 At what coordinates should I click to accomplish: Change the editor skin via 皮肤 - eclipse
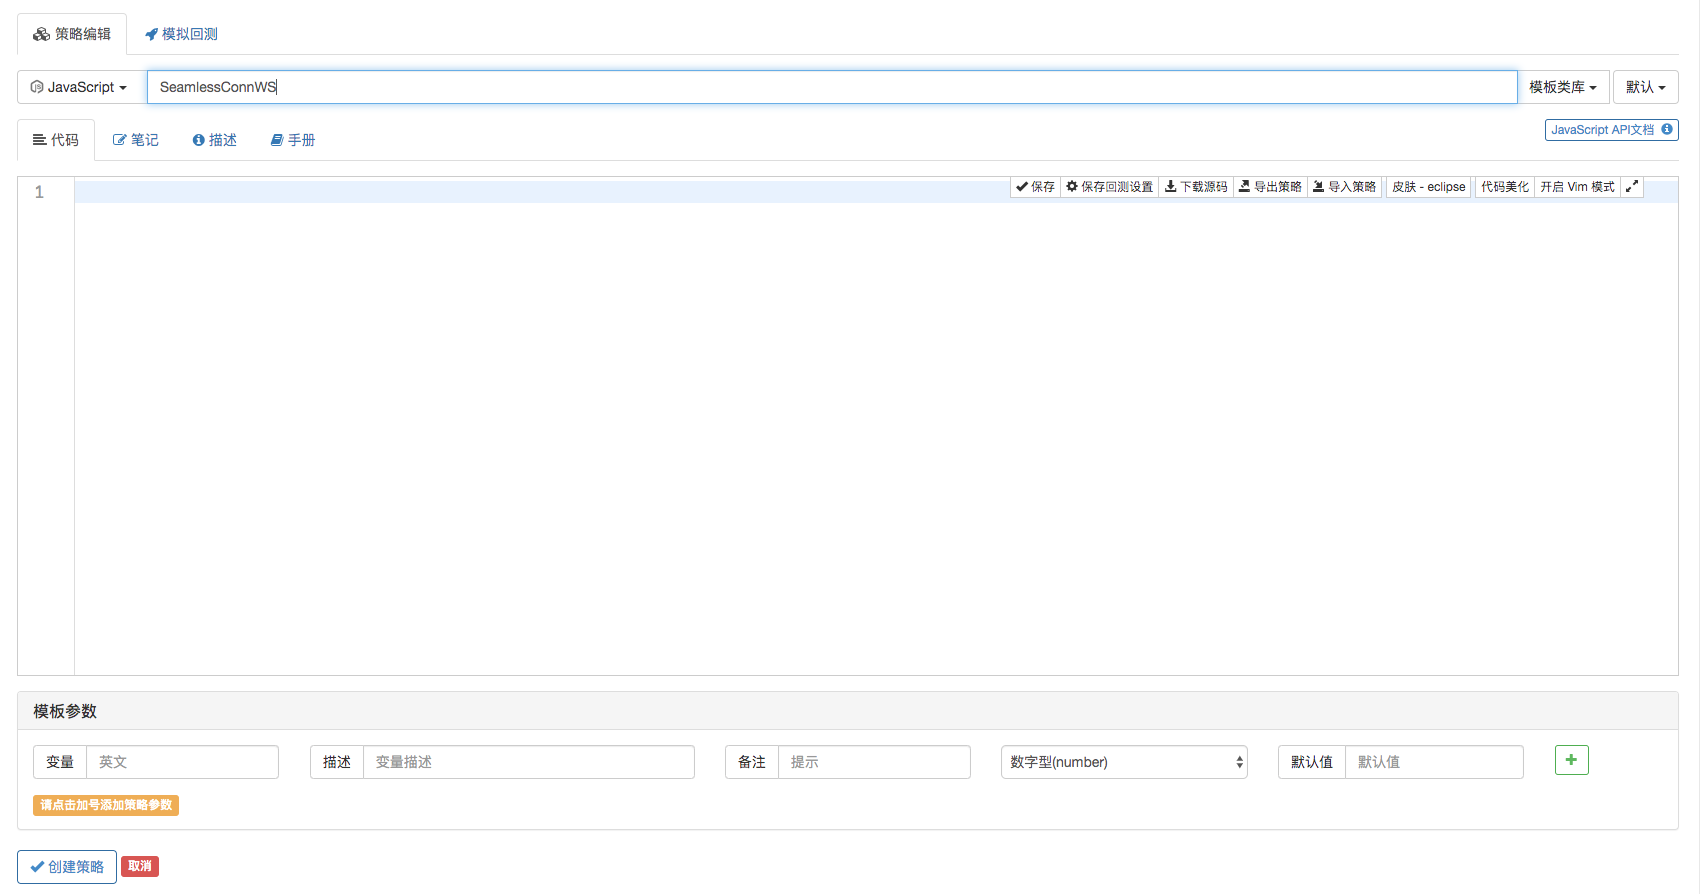tap(1429, 187)
